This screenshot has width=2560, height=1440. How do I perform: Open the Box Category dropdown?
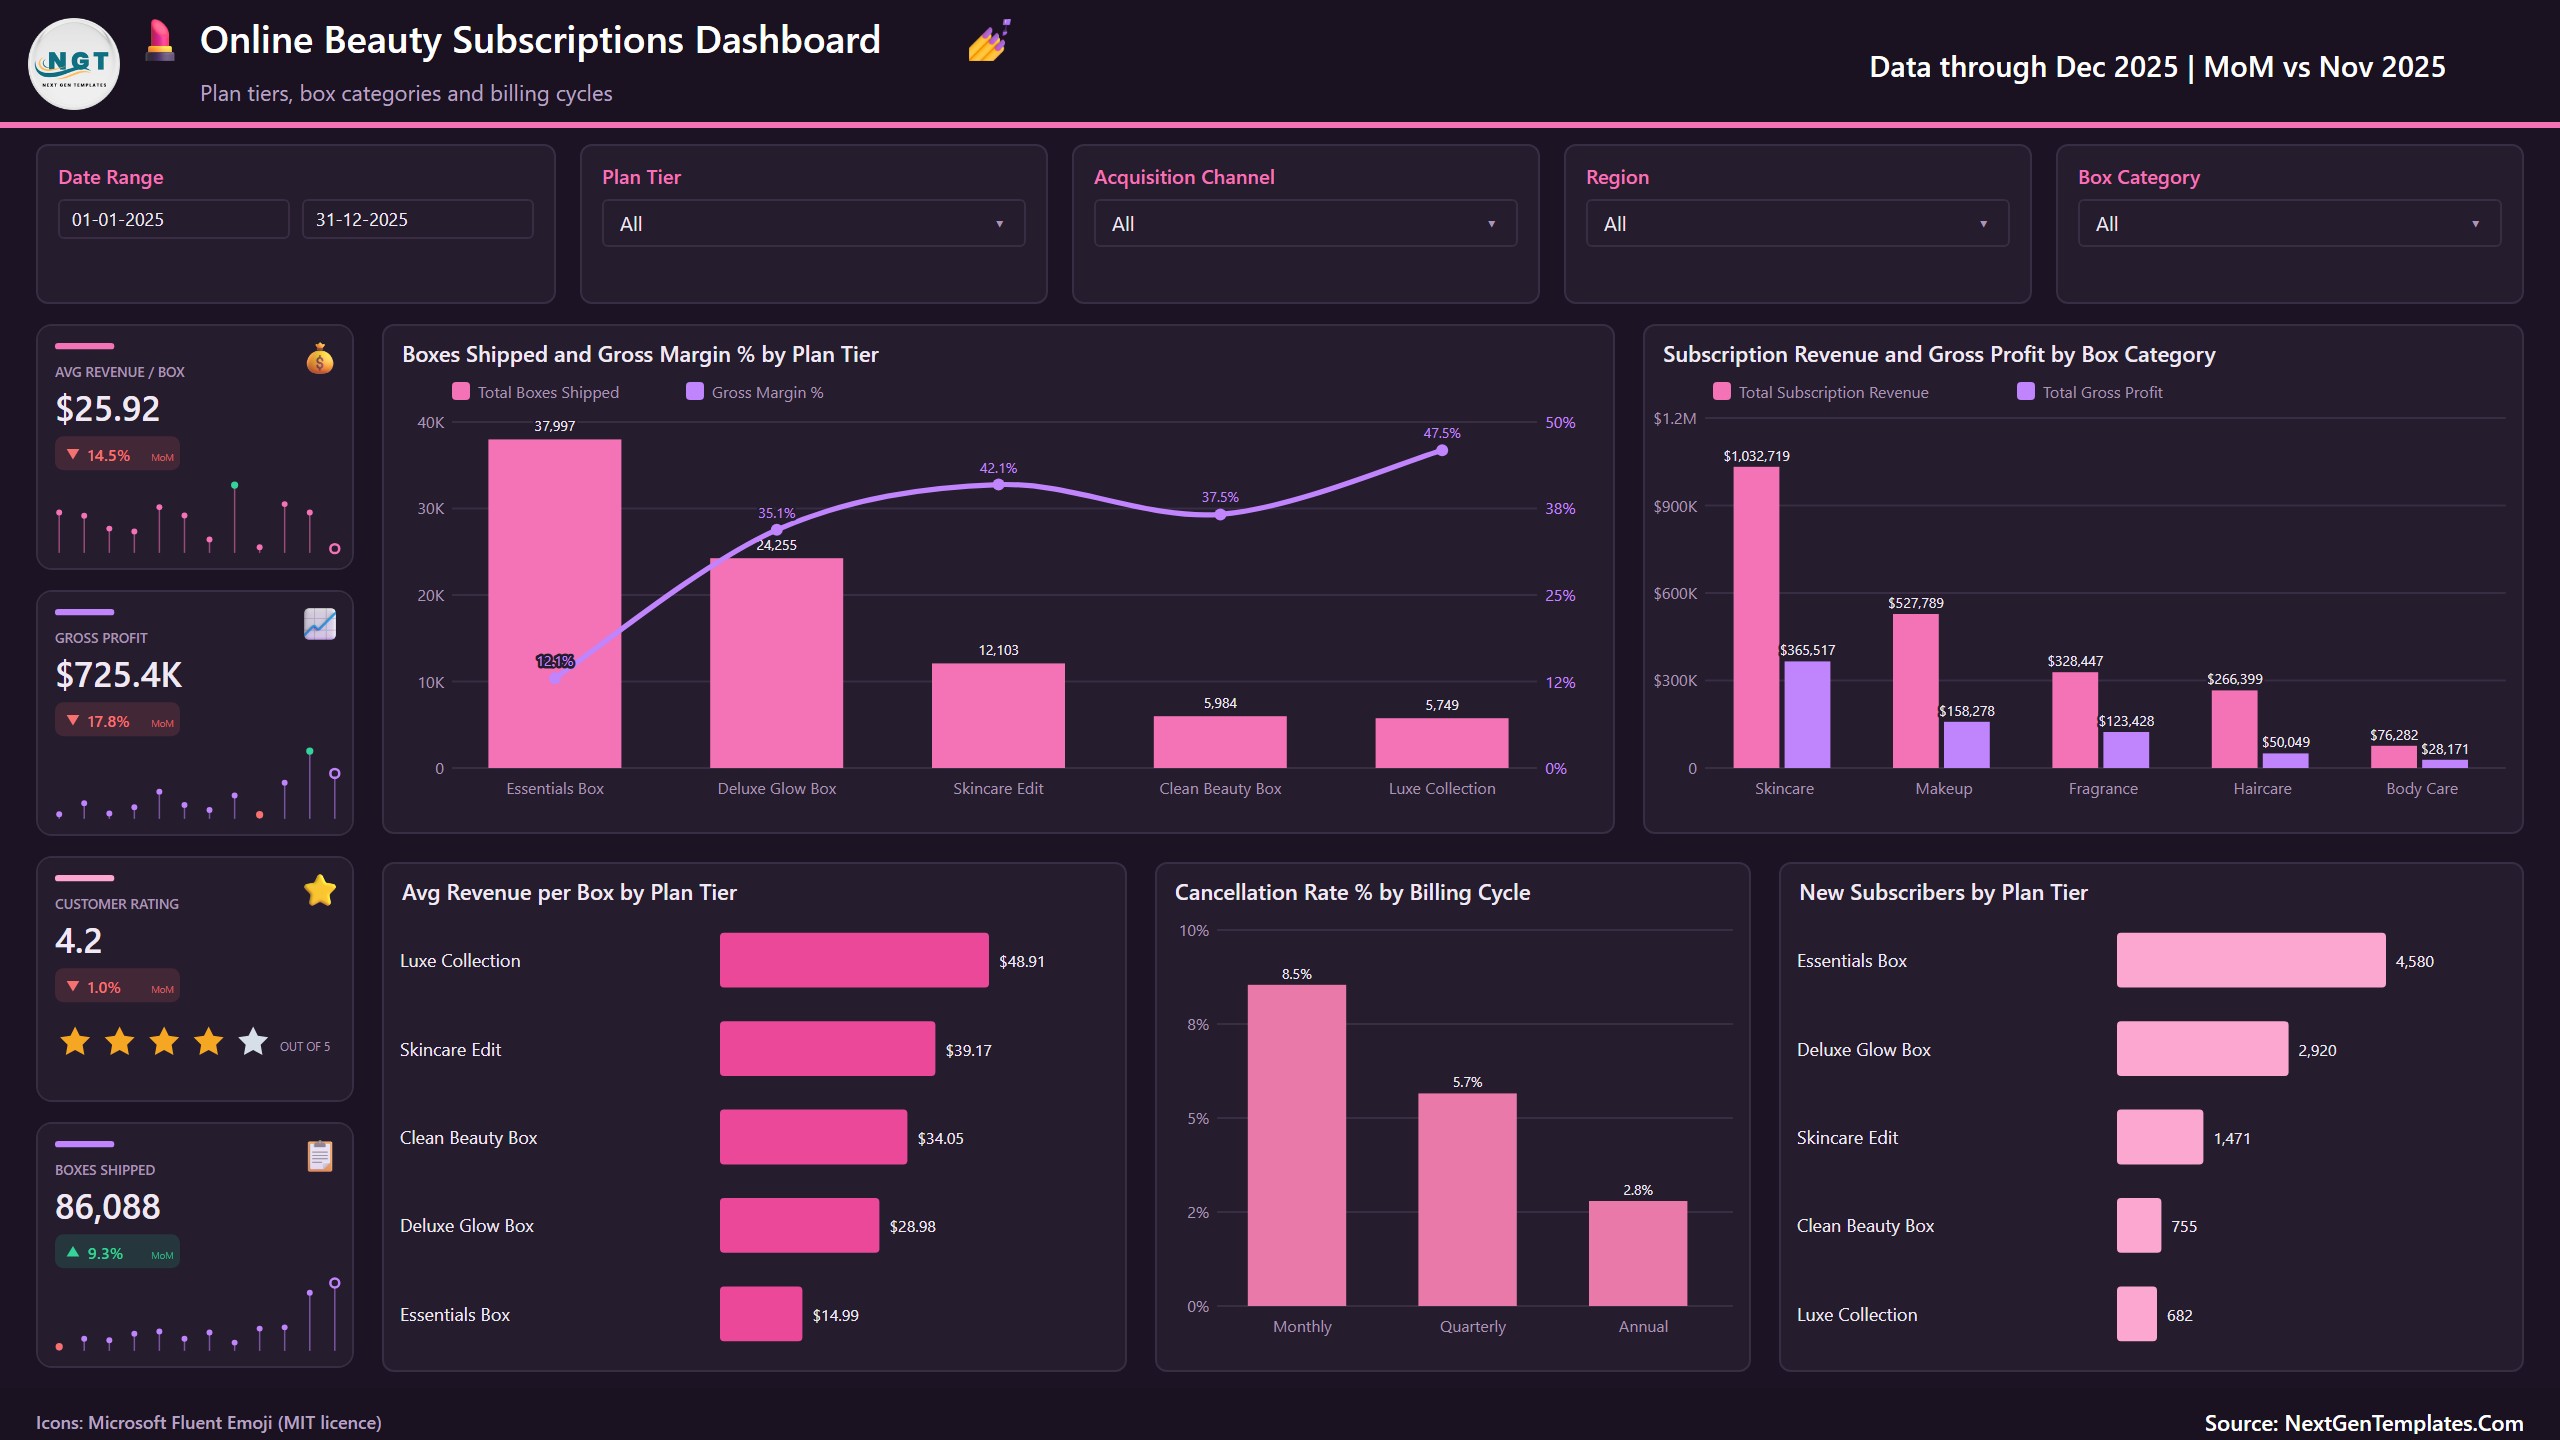pyautogui.click(x=2289, y=224)
